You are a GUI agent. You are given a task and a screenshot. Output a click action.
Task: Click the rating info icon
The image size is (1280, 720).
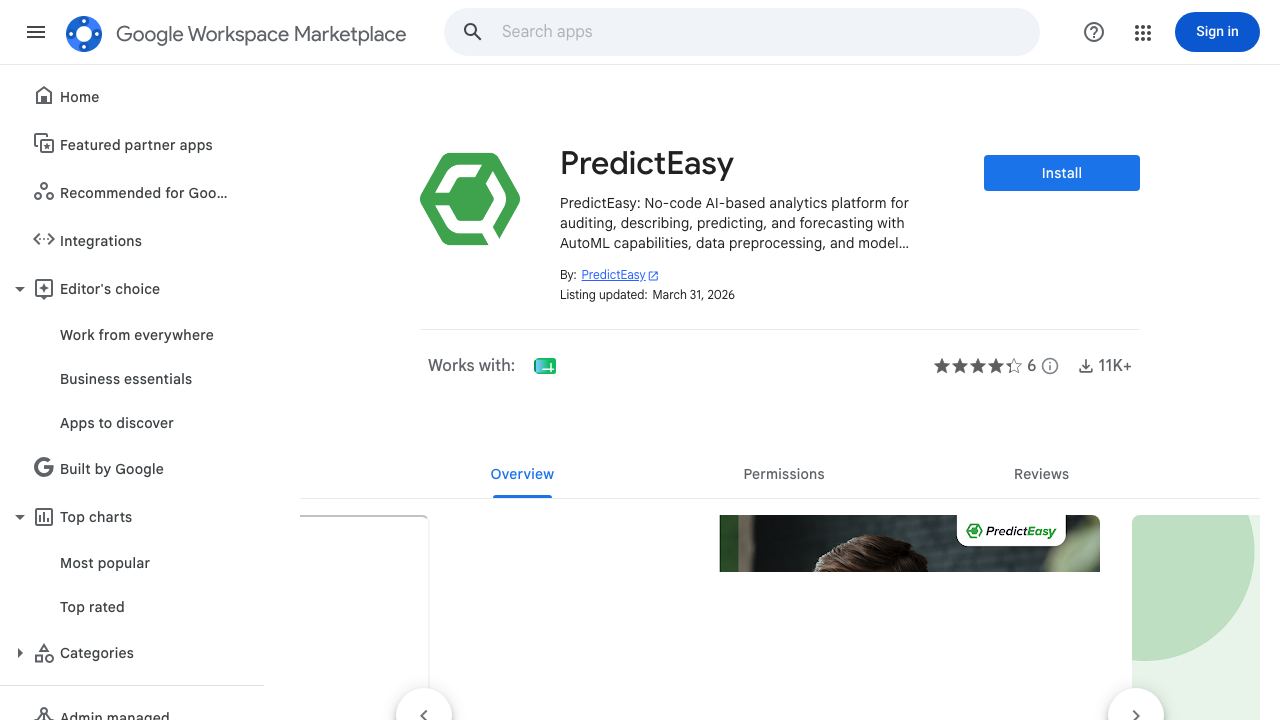point(1050,366)
